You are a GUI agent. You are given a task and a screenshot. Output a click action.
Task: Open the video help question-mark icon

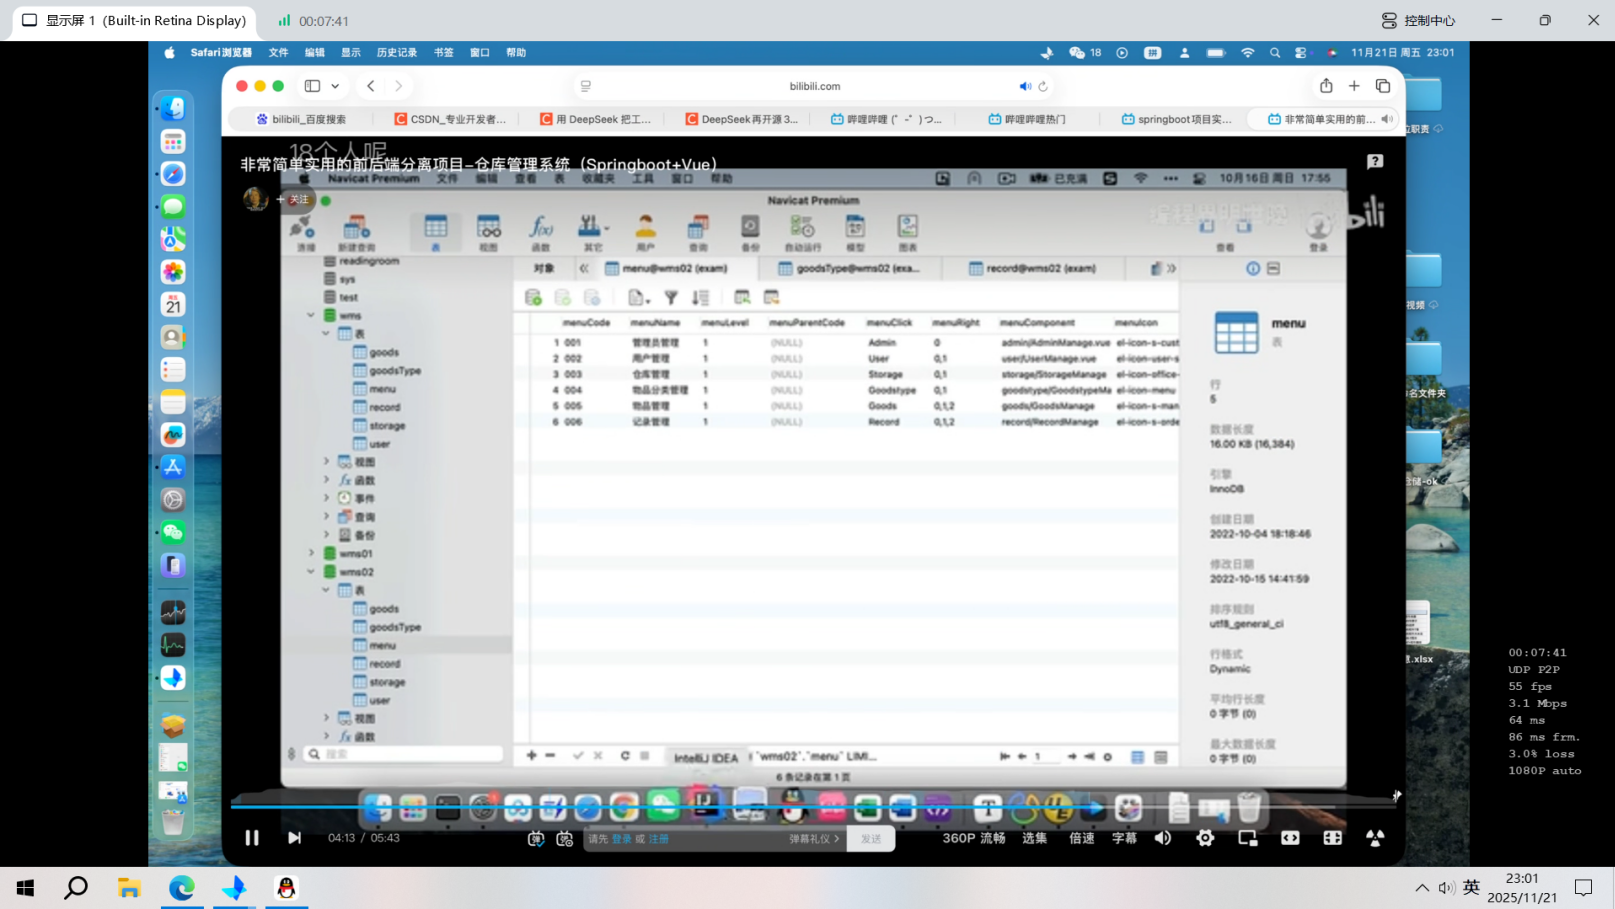click(1375, 161)
